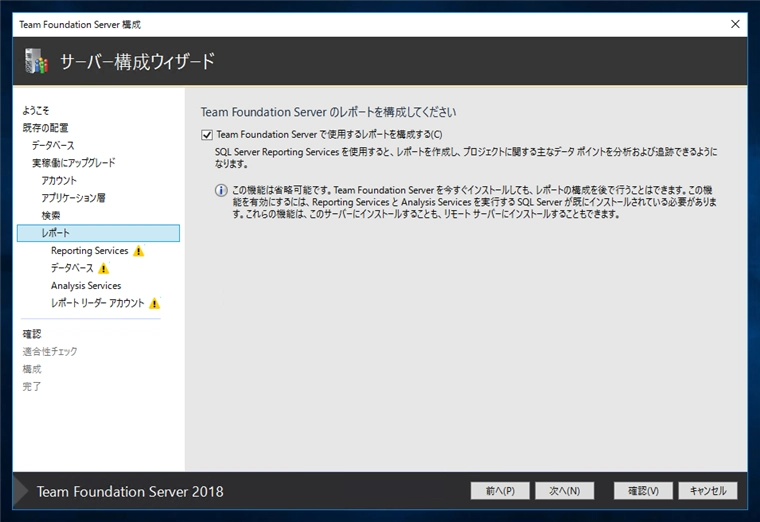Click the 適合性チェック step

tap(50, 351)
